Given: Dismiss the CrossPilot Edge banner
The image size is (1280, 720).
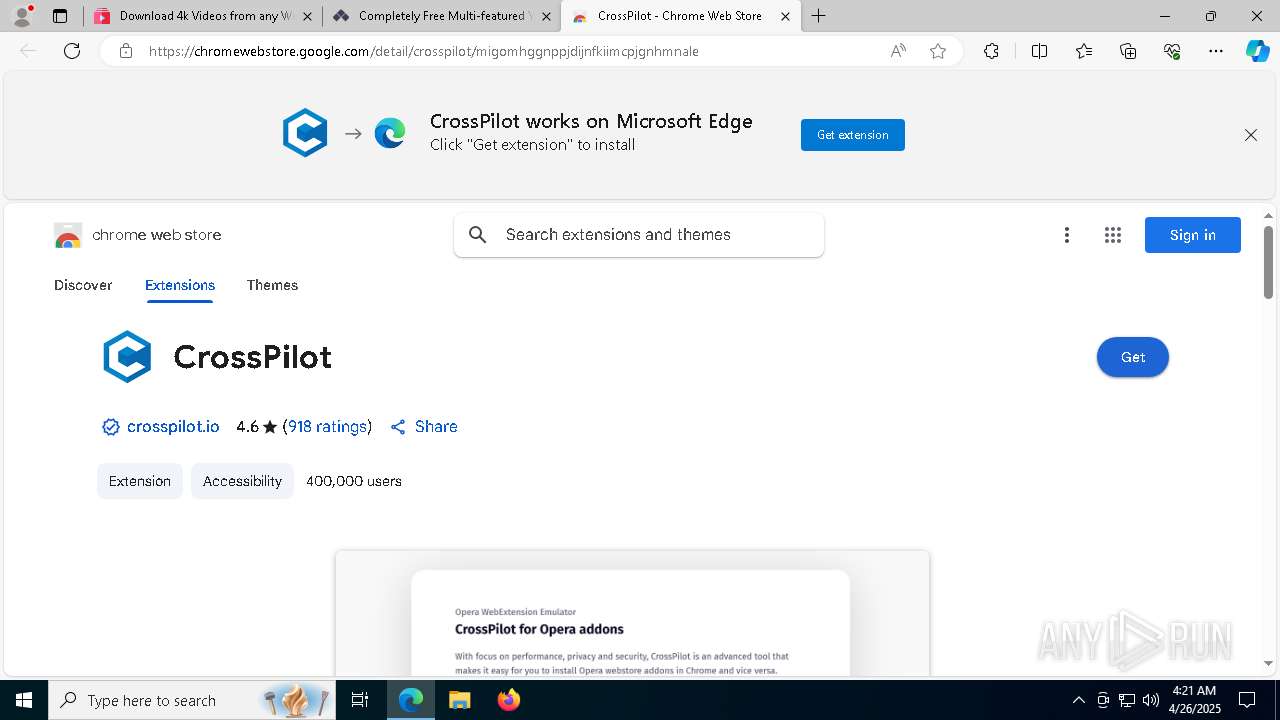Looking at the screenshot, I should pyautogui.click(x=1251, y=135).
